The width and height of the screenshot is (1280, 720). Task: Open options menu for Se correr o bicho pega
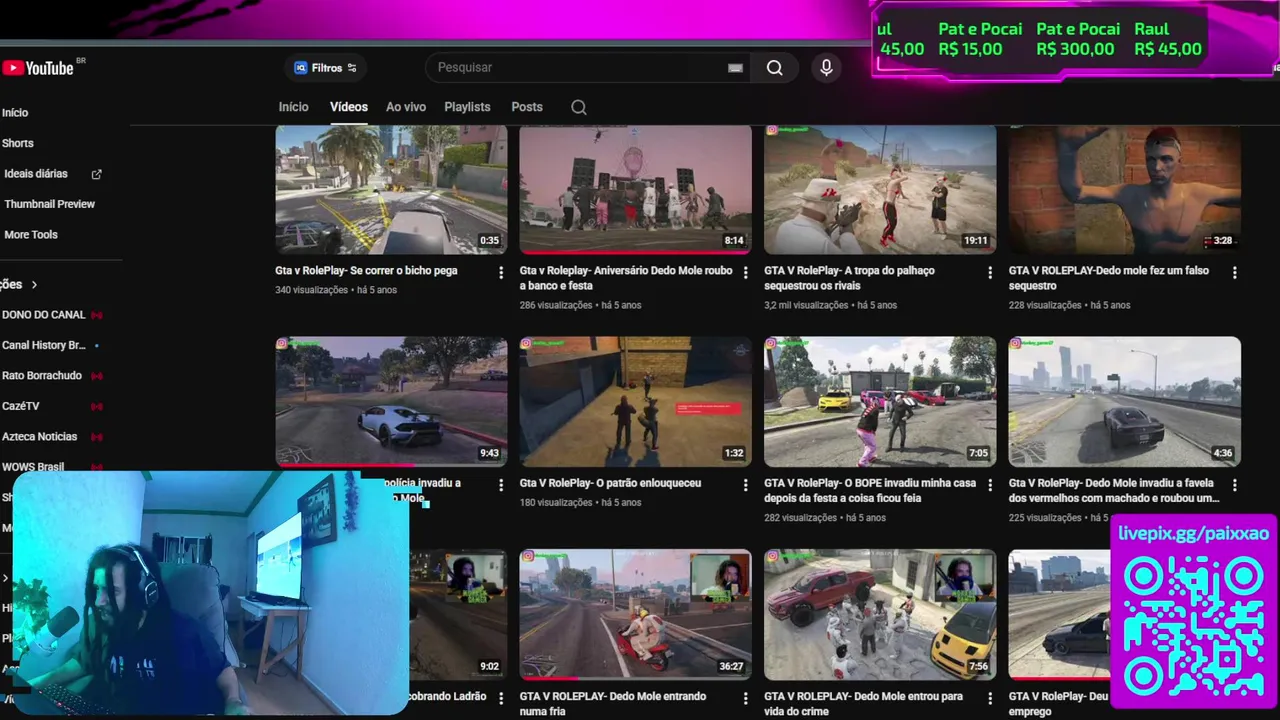click(501, 273)
